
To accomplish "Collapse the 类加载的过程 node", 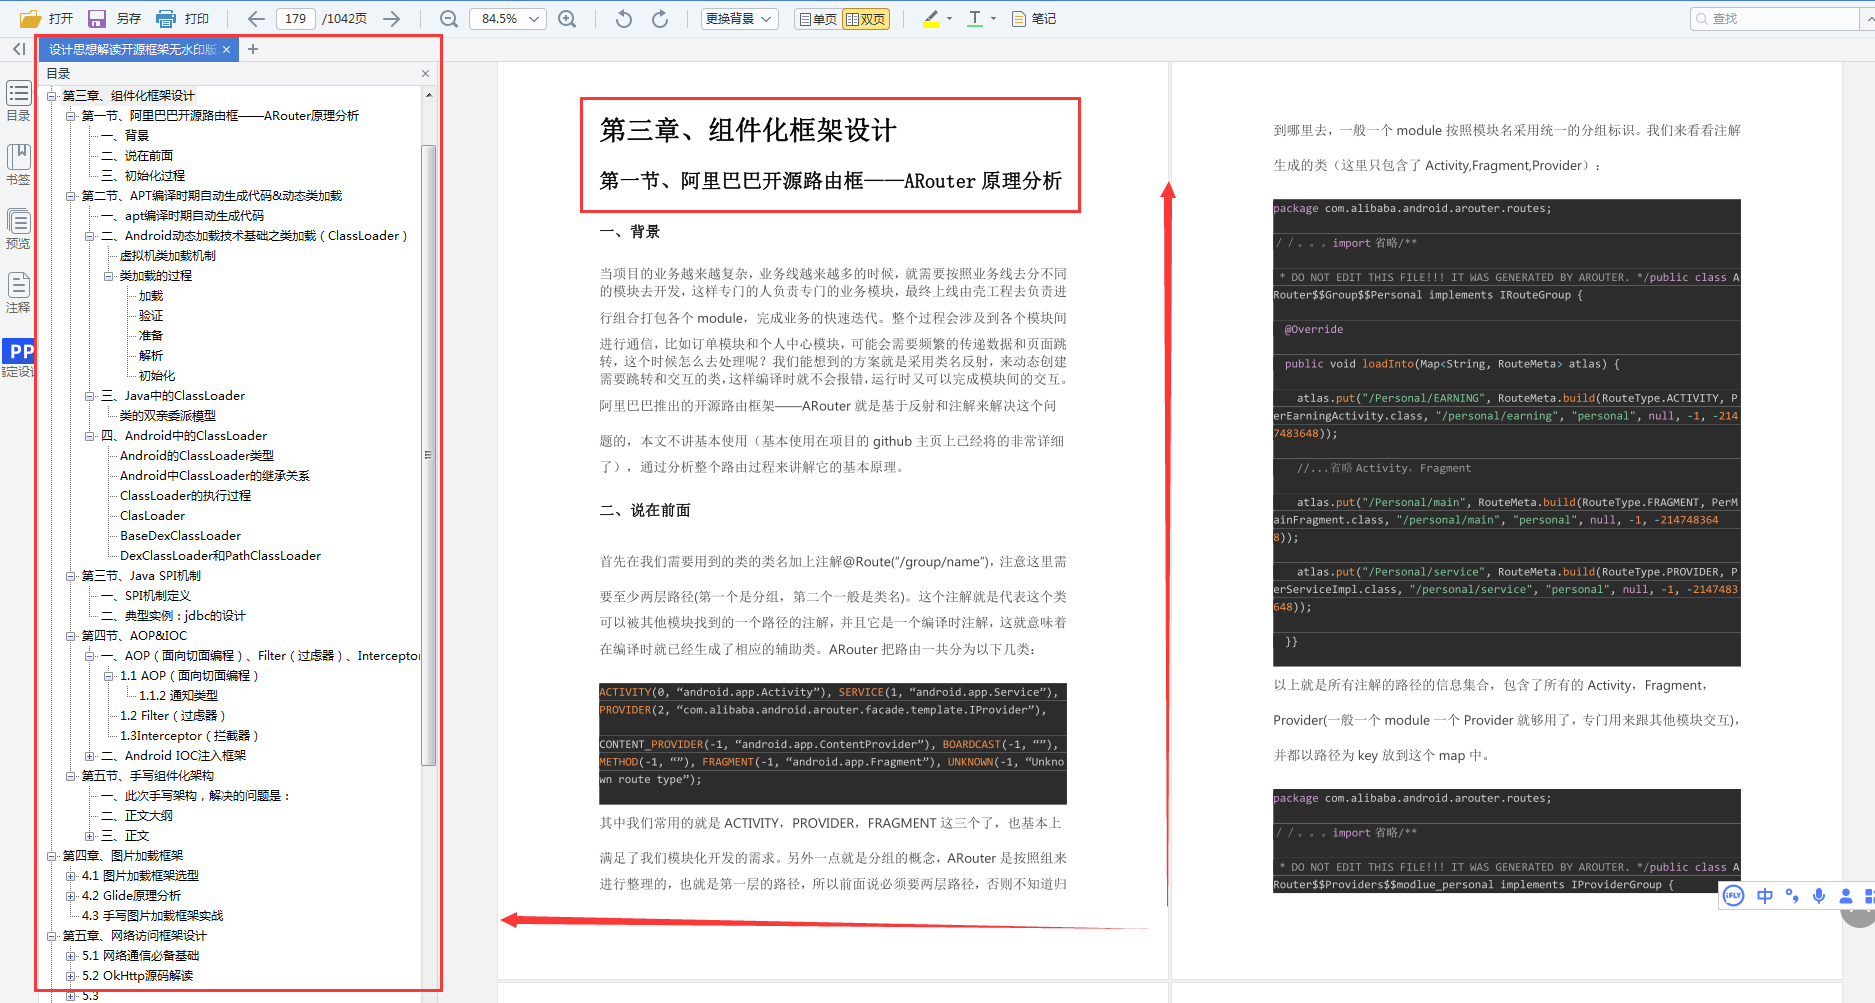I will [109, 276].
